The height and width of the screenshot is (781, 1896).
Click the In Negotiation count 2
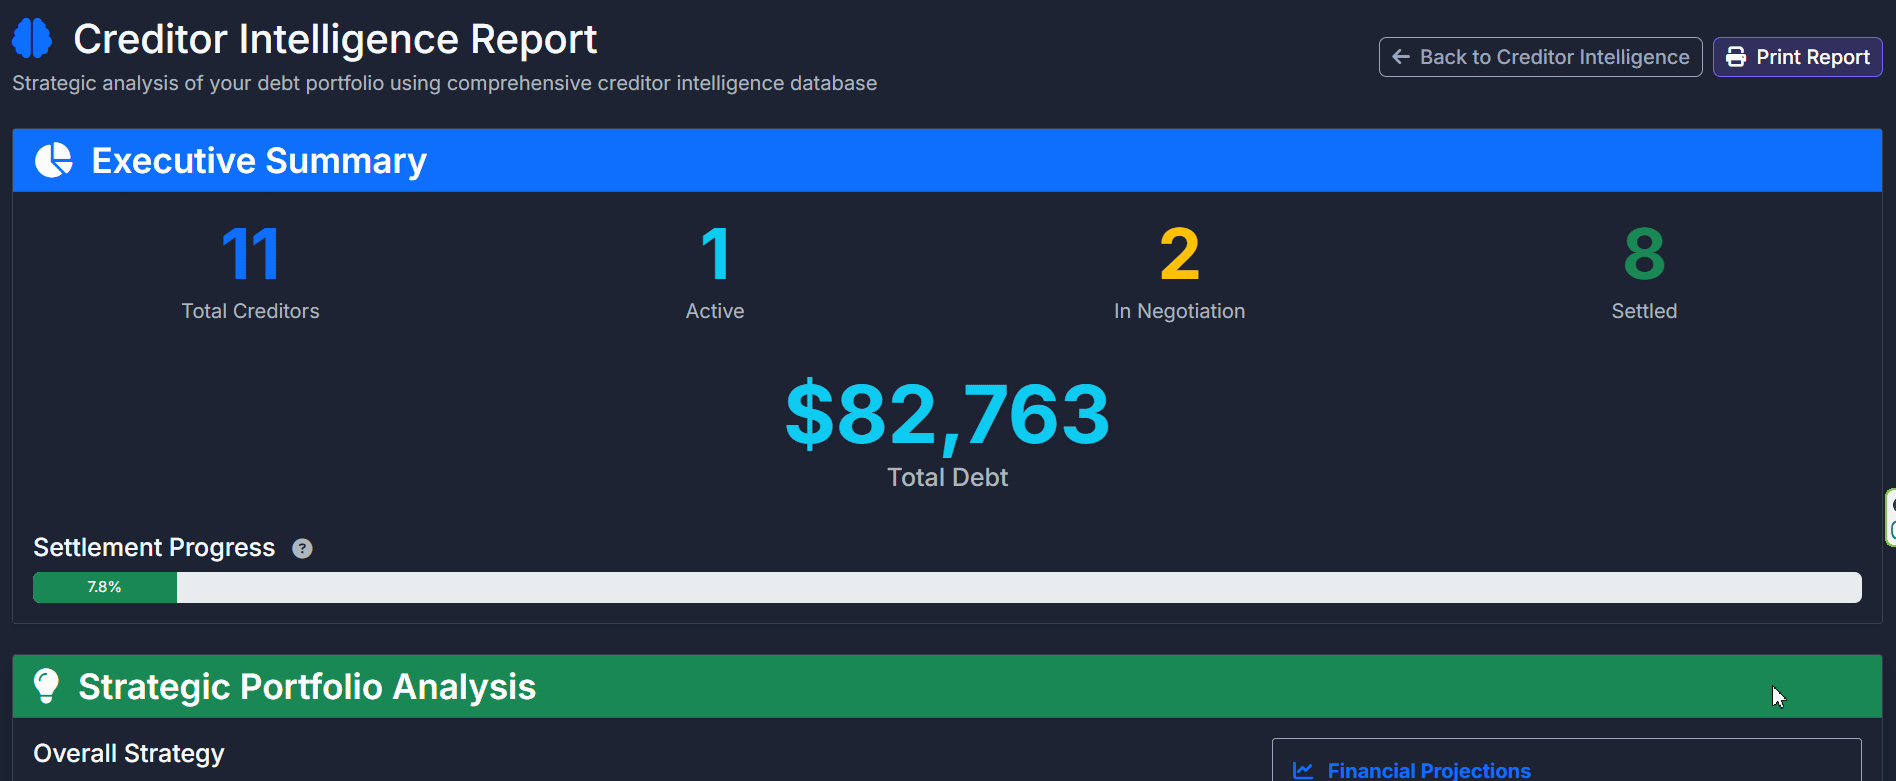tap(1180, 254)
